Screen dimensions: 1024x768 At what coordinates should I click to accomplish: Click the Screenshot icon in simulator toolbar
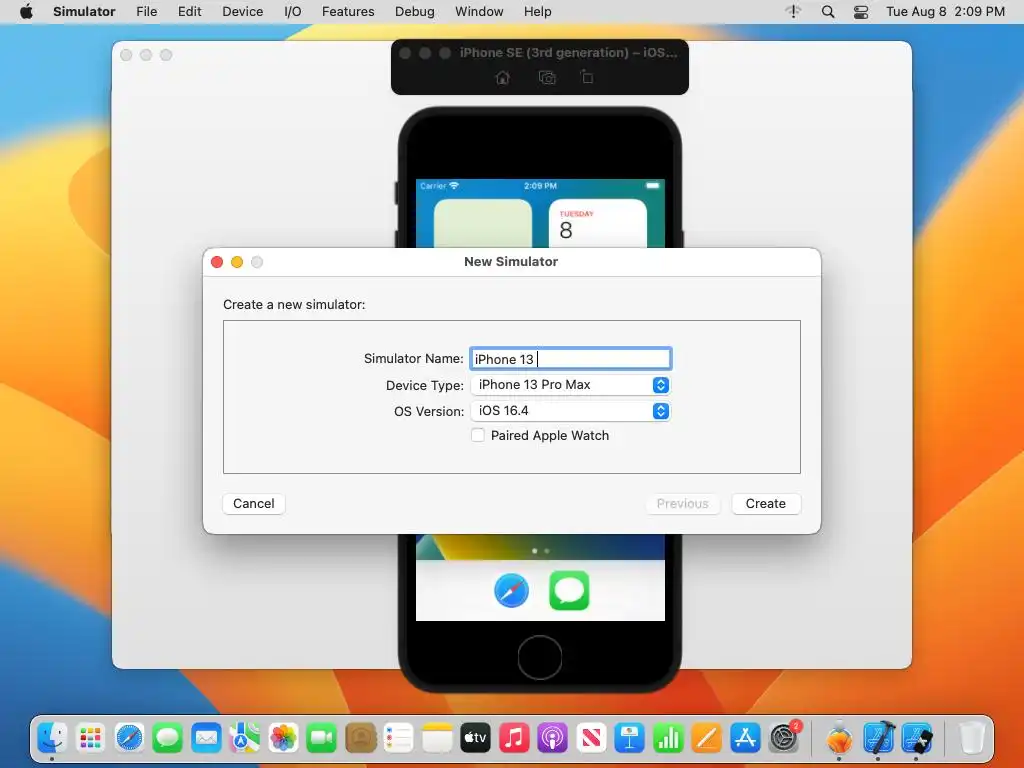[x=547, y=78]
